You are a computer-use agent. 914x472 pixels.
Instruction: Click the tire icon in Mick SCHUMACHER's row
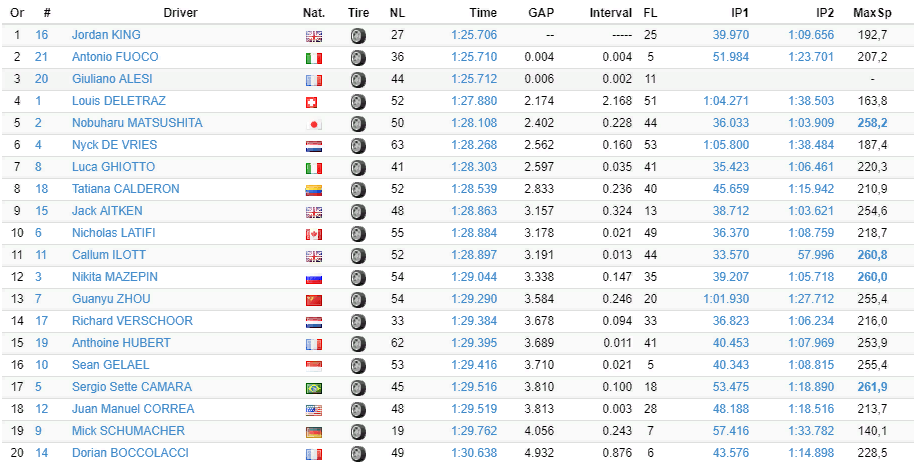(358, 432)
